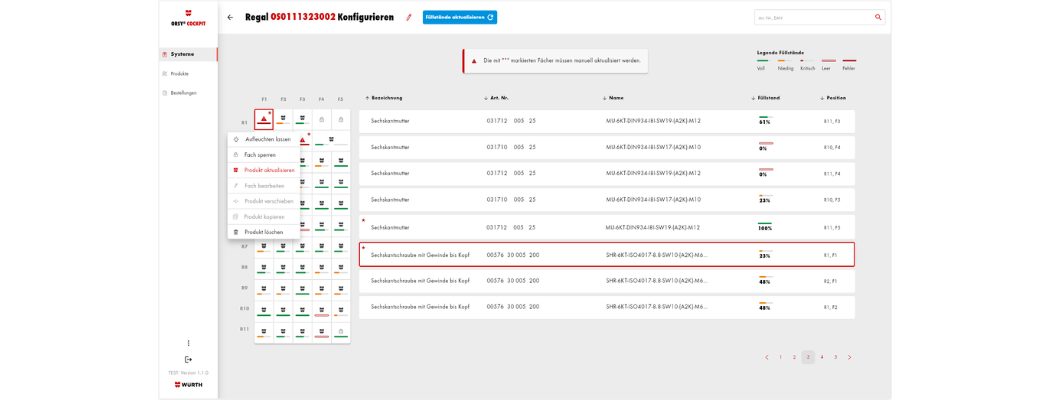Go to page 4 in pagination
Screen dimensions: 1050x400
[822, 357]
